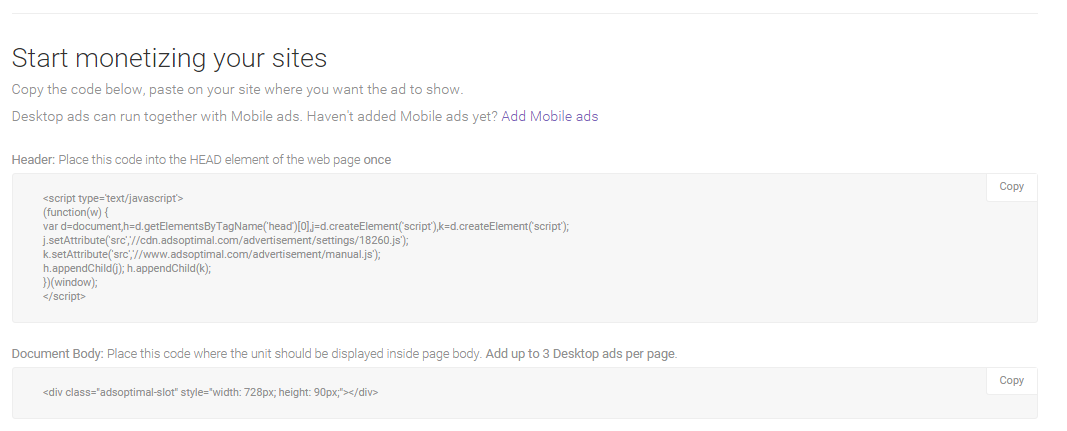Click the h.appendChild(j) code line
Viewport: 1067px width, 431px height.
tap(127, 269)
